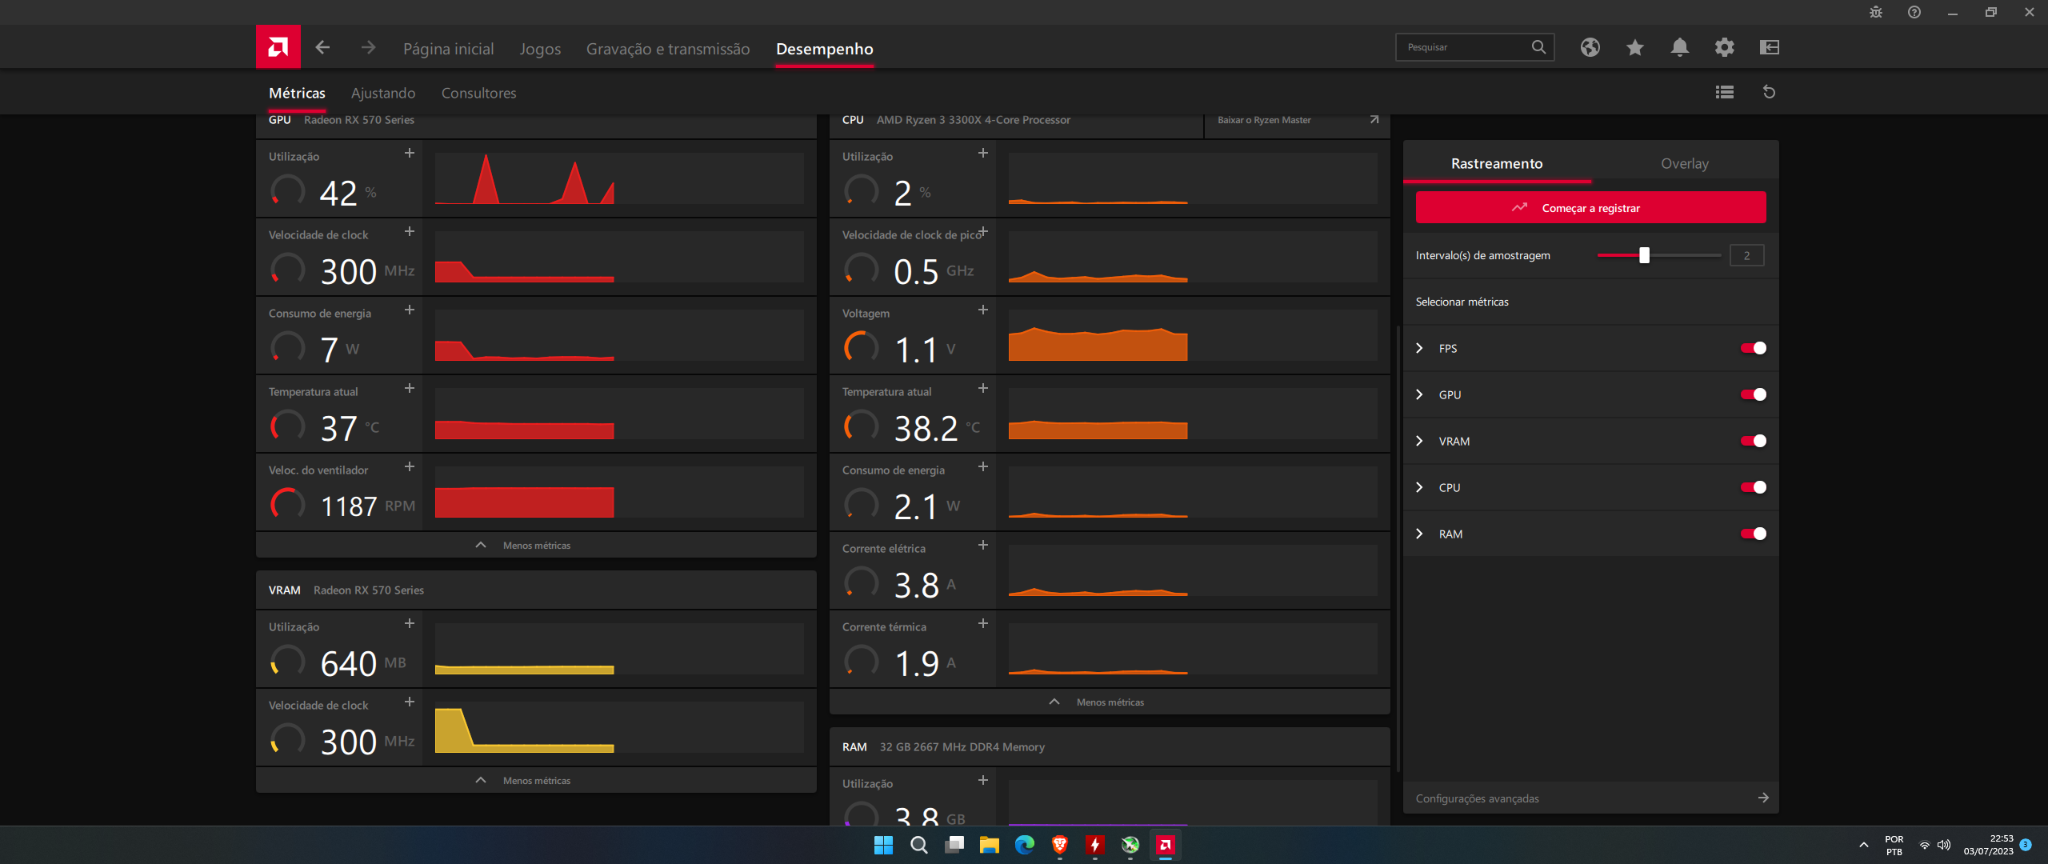Add GPU Utilização metric with plus icon
The height and width of the screenshot is (864, 2048).
coord(409,153)
